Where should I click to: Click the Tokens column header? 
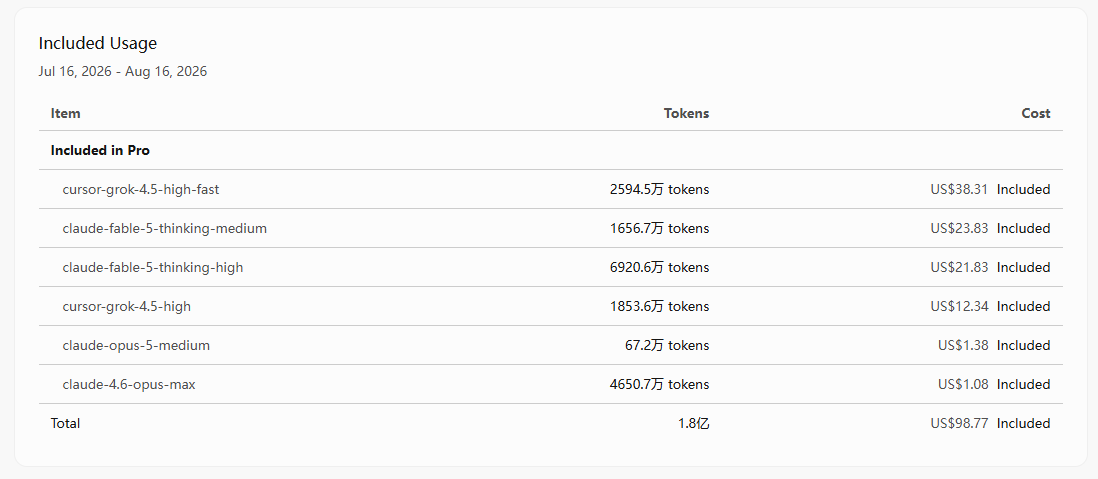pyautogui.click(x=686, y=113)
